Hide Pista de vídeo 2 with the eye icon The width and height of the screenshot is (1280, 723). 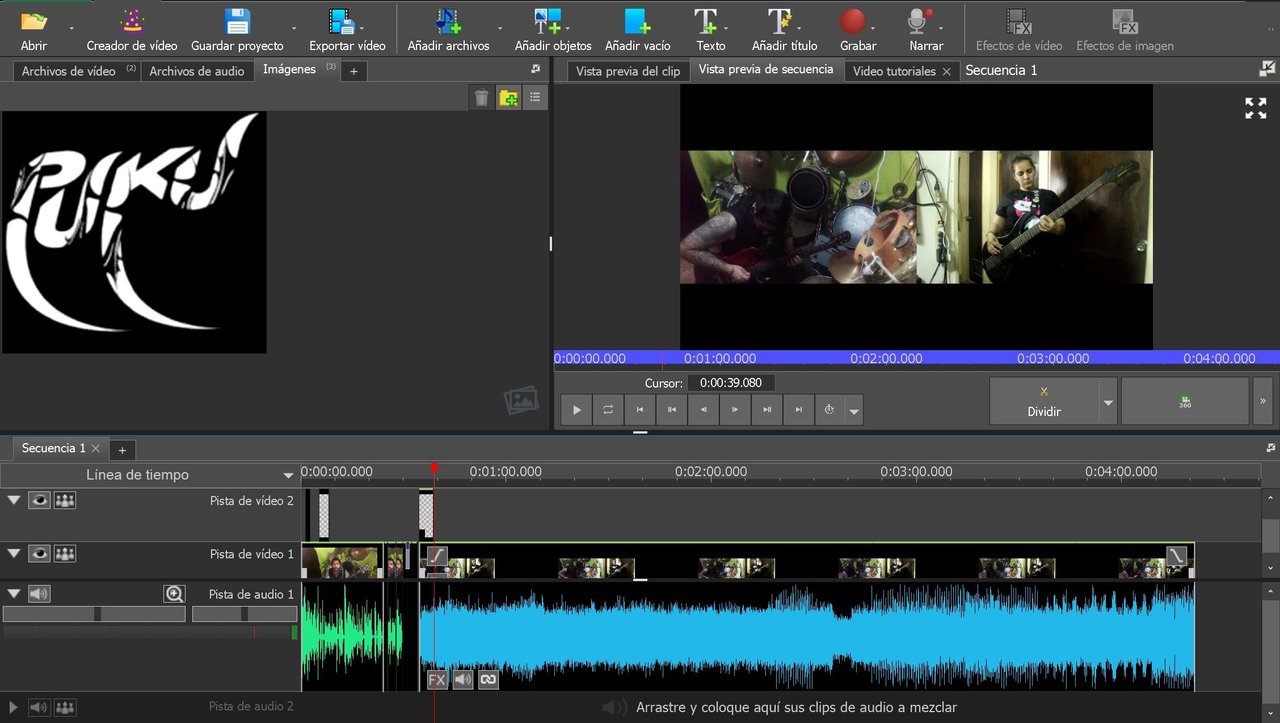pyautogui.click(x=39, y=500)
